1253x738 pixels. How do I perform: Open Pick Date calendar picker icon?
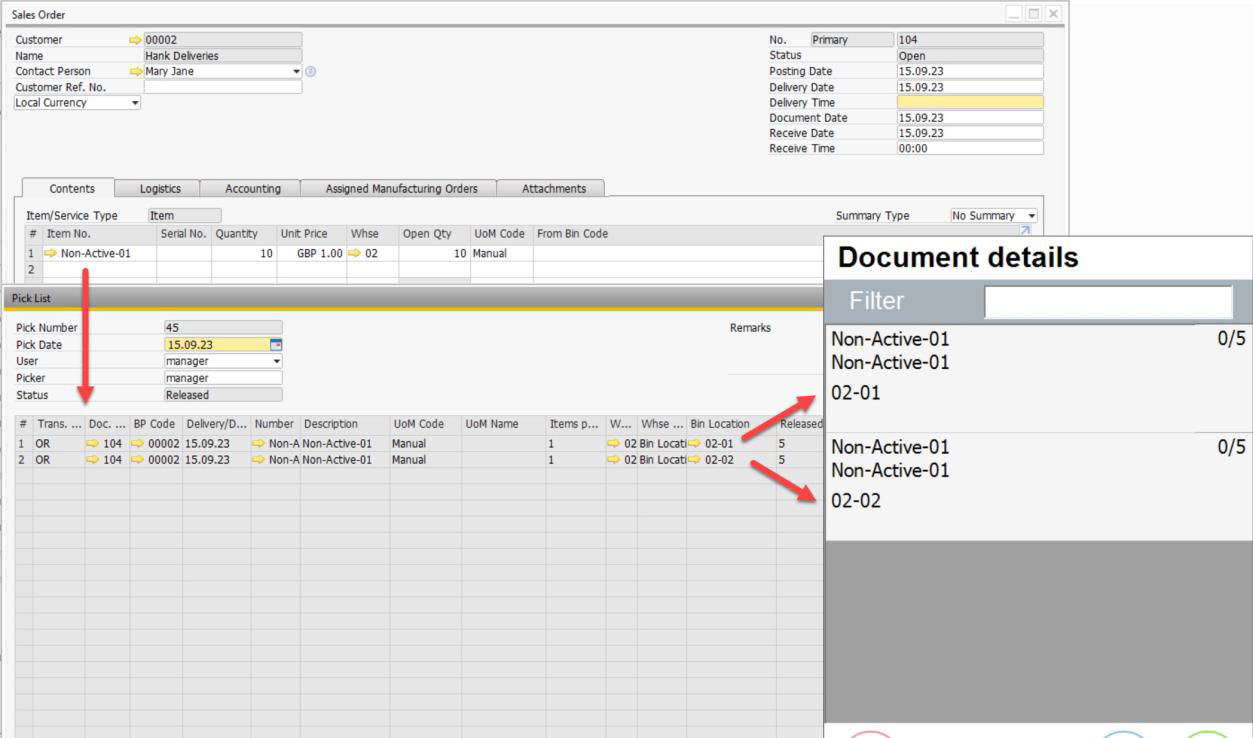coord(276,345)
